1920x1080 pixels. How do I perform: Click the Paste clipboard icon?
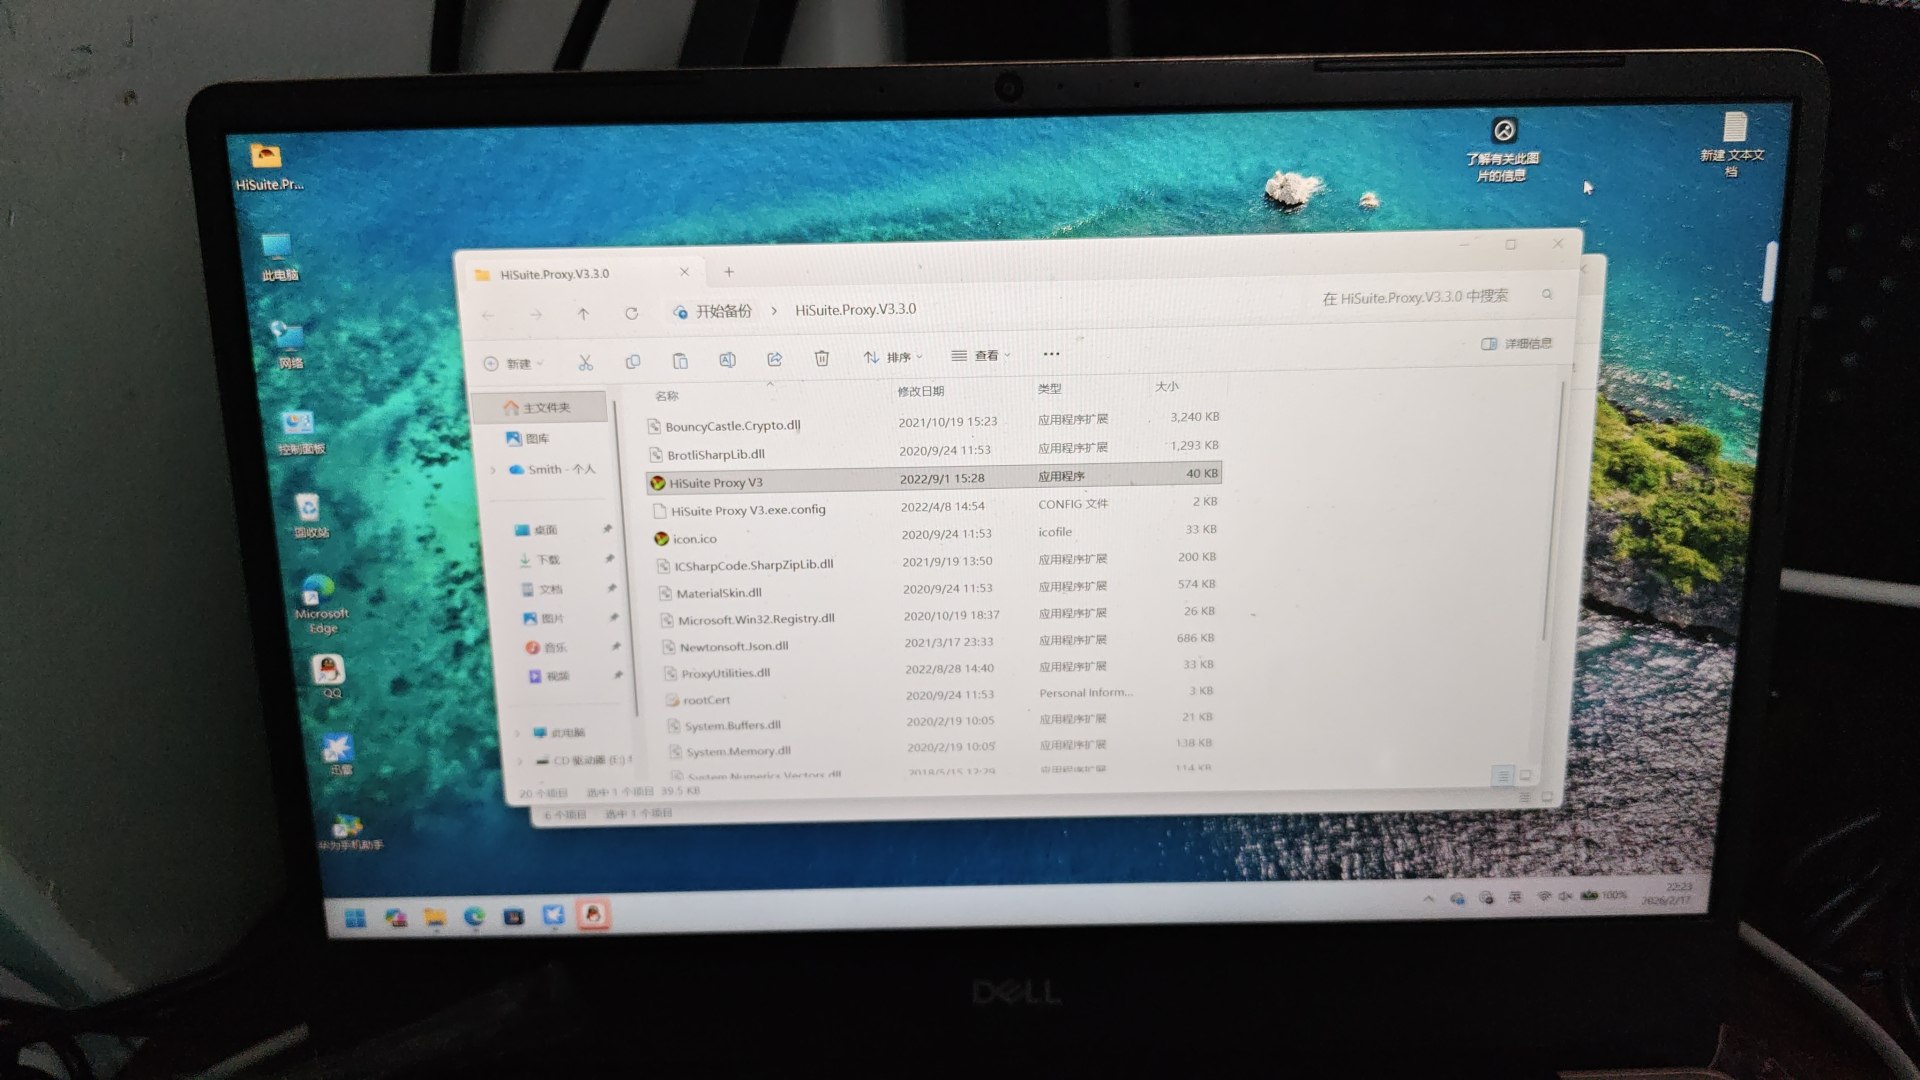coord(680,361)
